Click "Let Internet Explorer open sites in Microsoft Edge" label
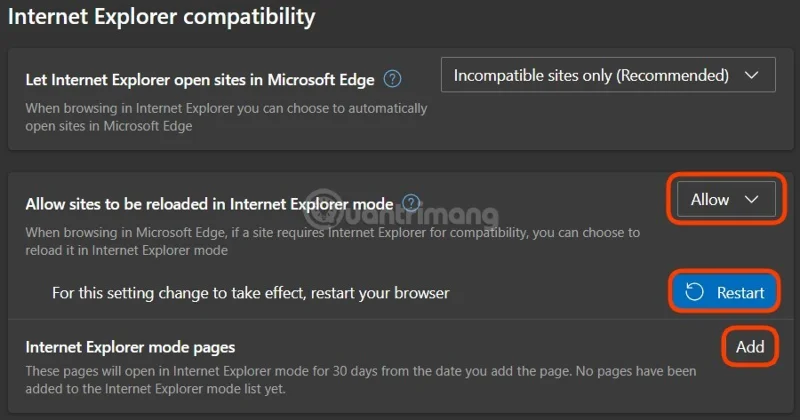 [200, 79]
